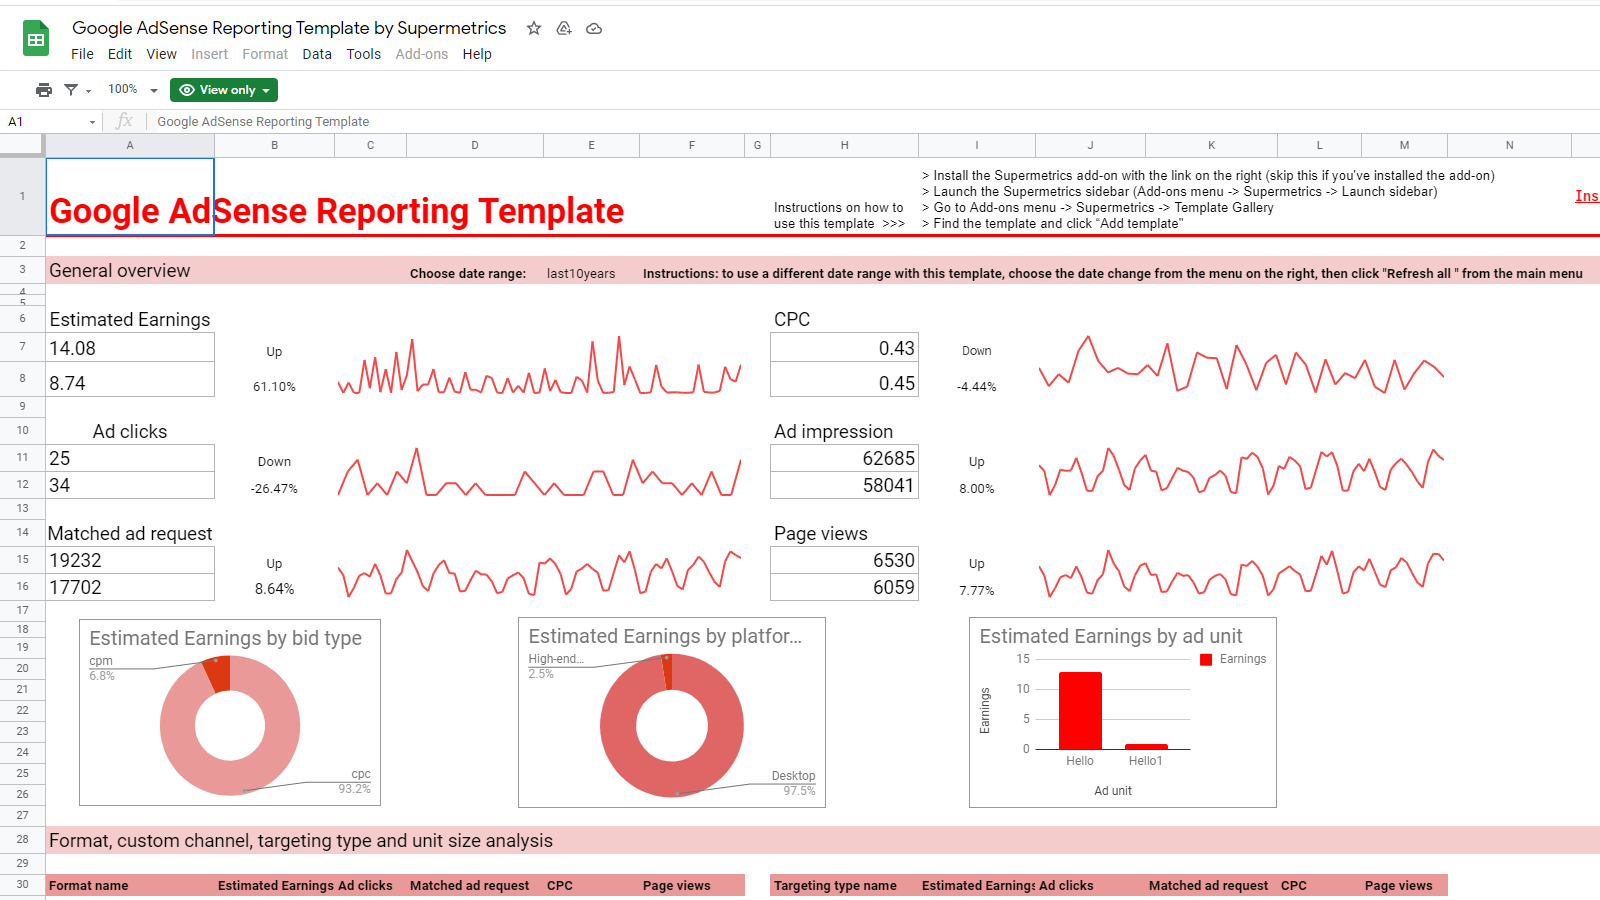The image size is (1600, 900).
Task: Select the Ad clicks value 25 cell
Action: (x=130, y=458)
